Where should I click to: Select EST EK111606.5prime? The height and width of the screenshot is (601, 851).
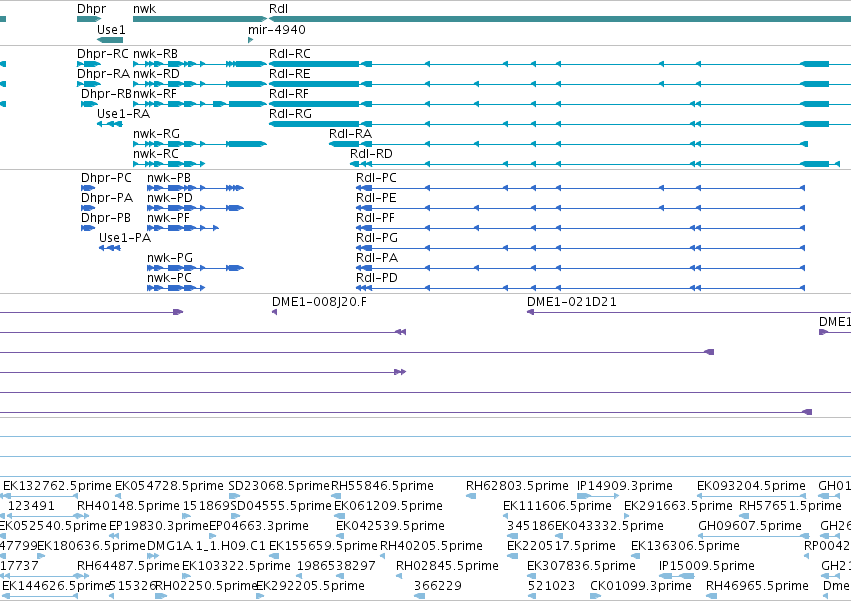557,506
